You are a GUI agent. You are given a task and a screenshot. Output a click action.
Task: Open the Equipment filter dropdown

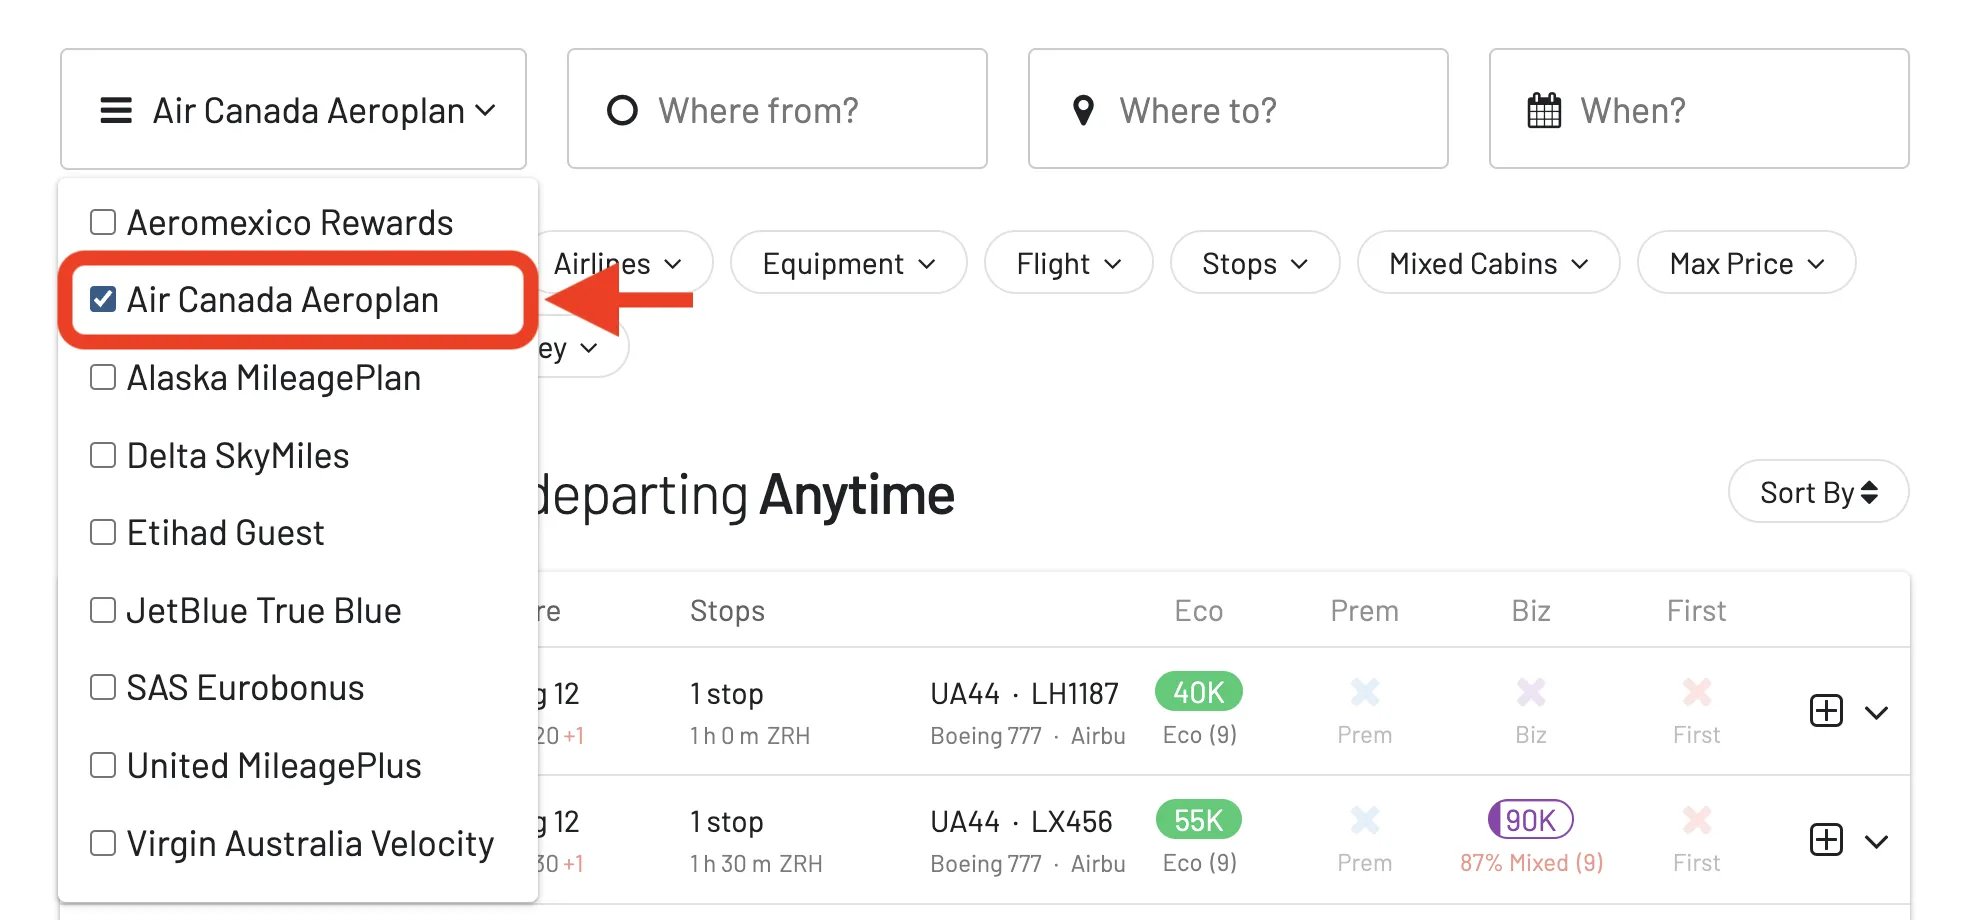coord(849,263)
